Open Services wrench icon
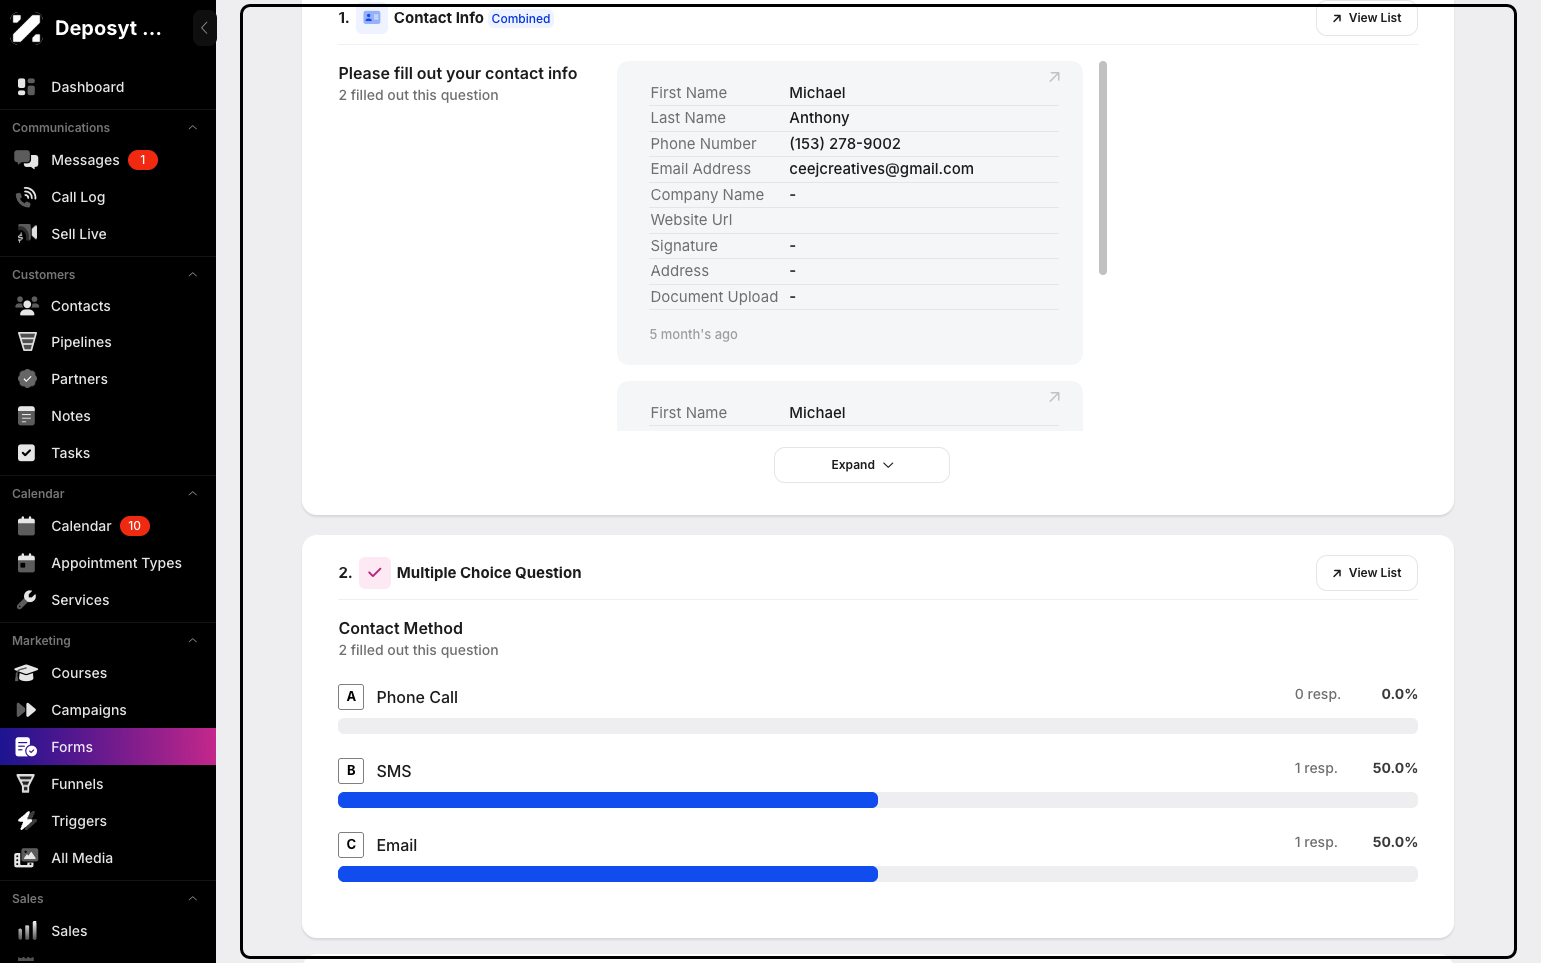The image size is (1541, 963). coord(27,600)
